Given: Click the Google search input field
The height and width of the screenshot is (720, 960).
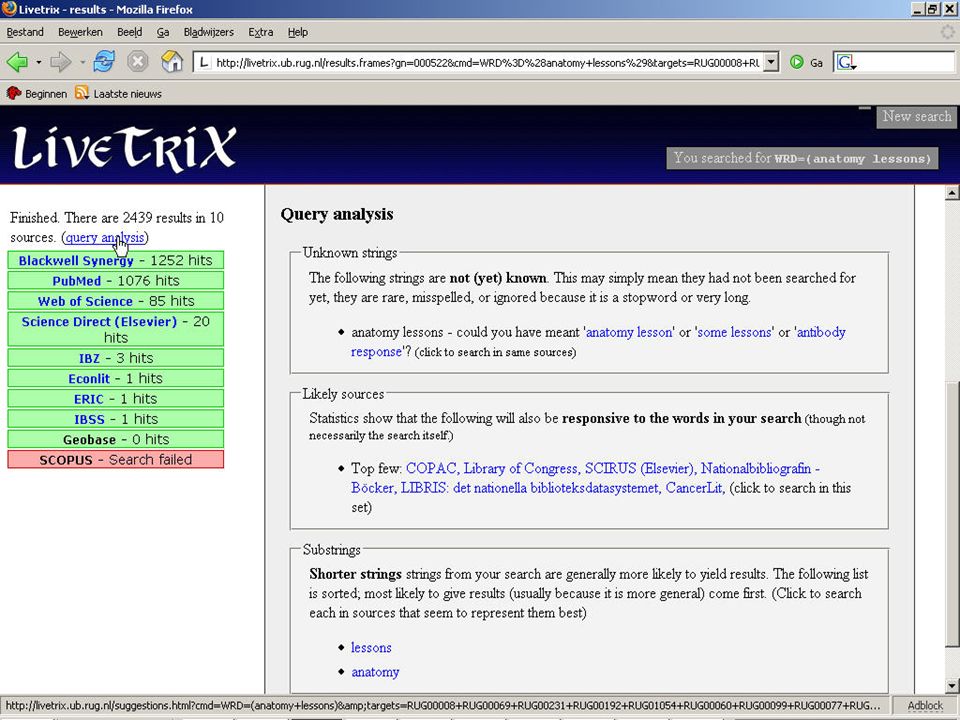Looking at the screenshot, I should [x=906, y=62].
